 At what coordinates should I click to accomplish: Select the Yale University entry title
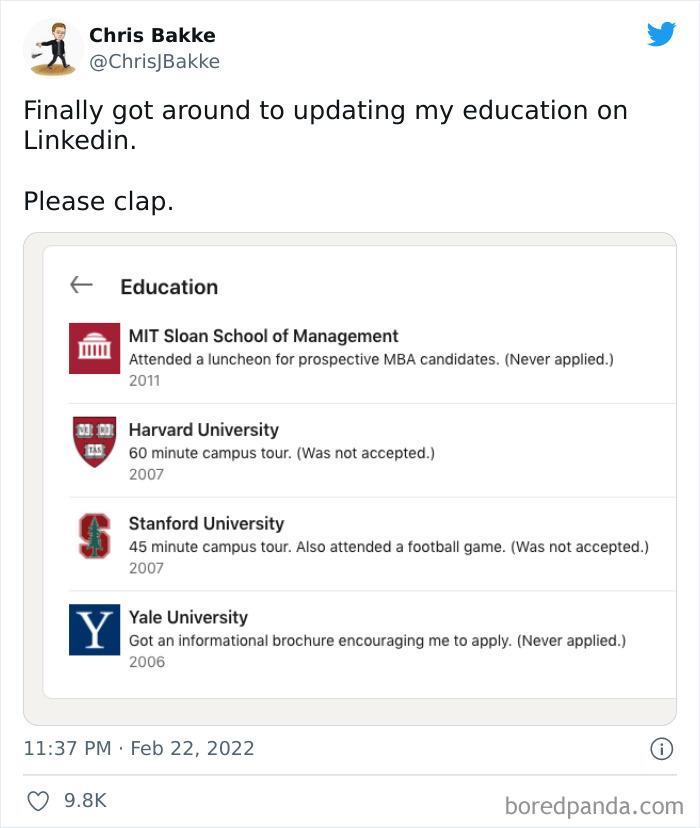coord(188,618)
